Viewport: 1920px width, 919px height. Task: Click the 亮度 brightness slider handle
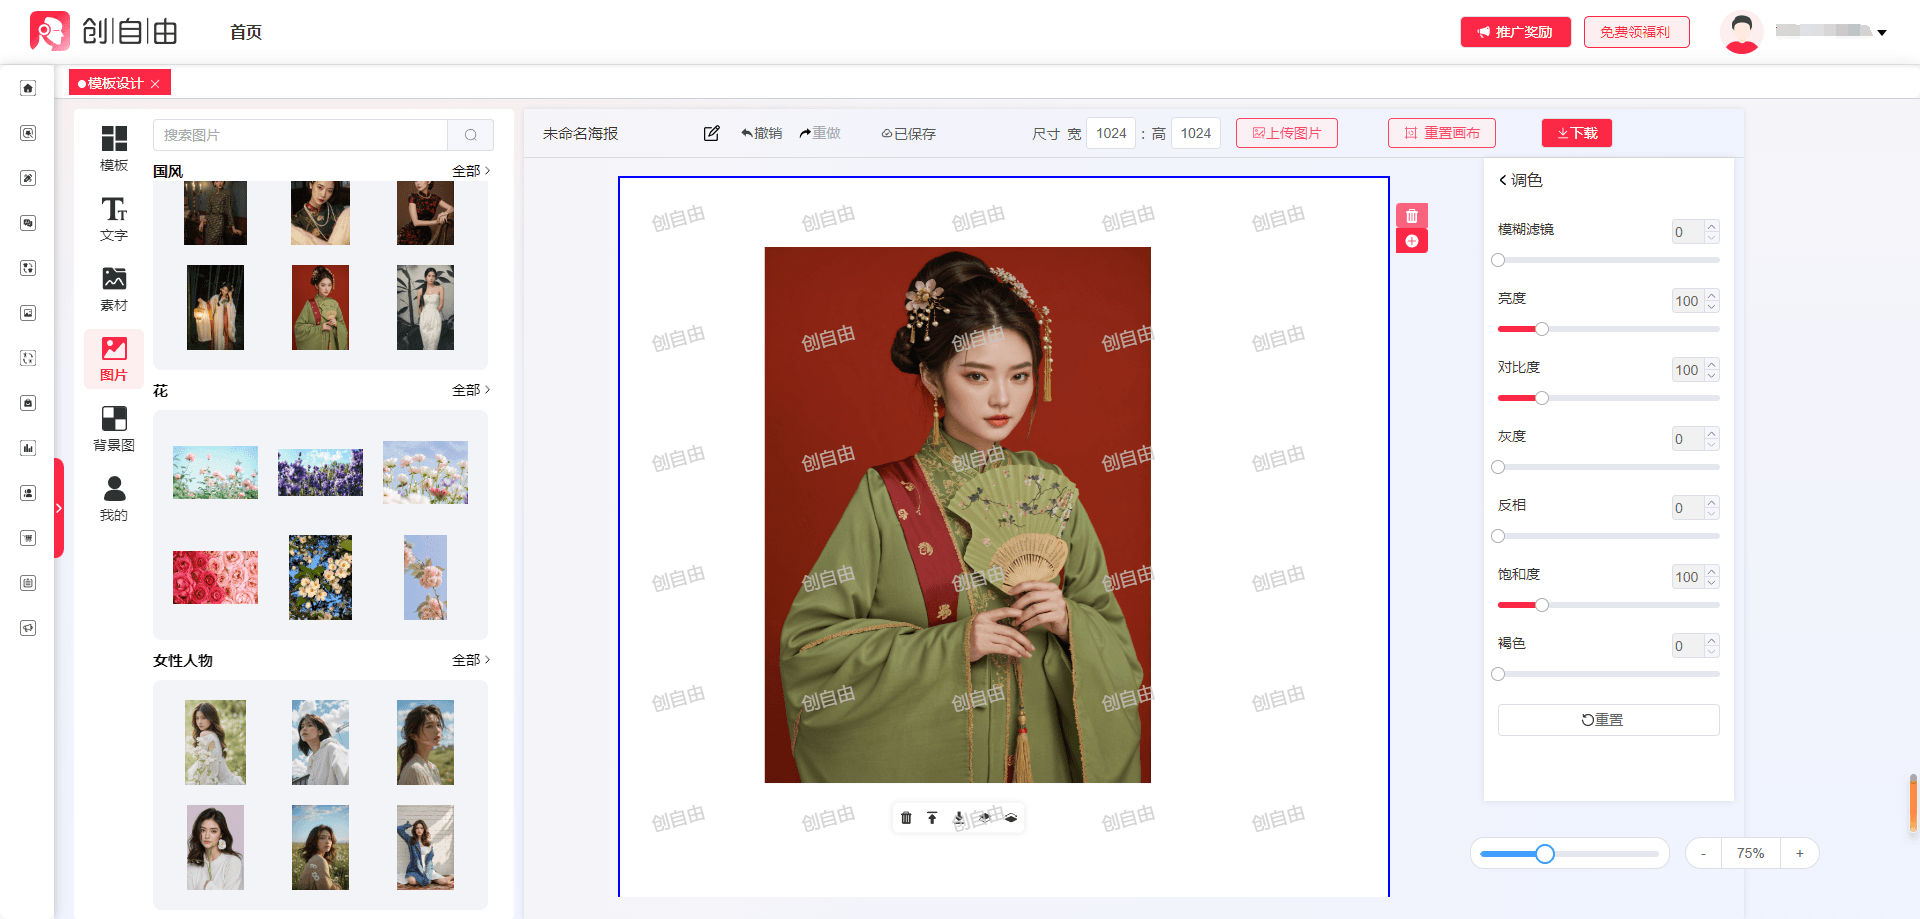click(1542, 329)
